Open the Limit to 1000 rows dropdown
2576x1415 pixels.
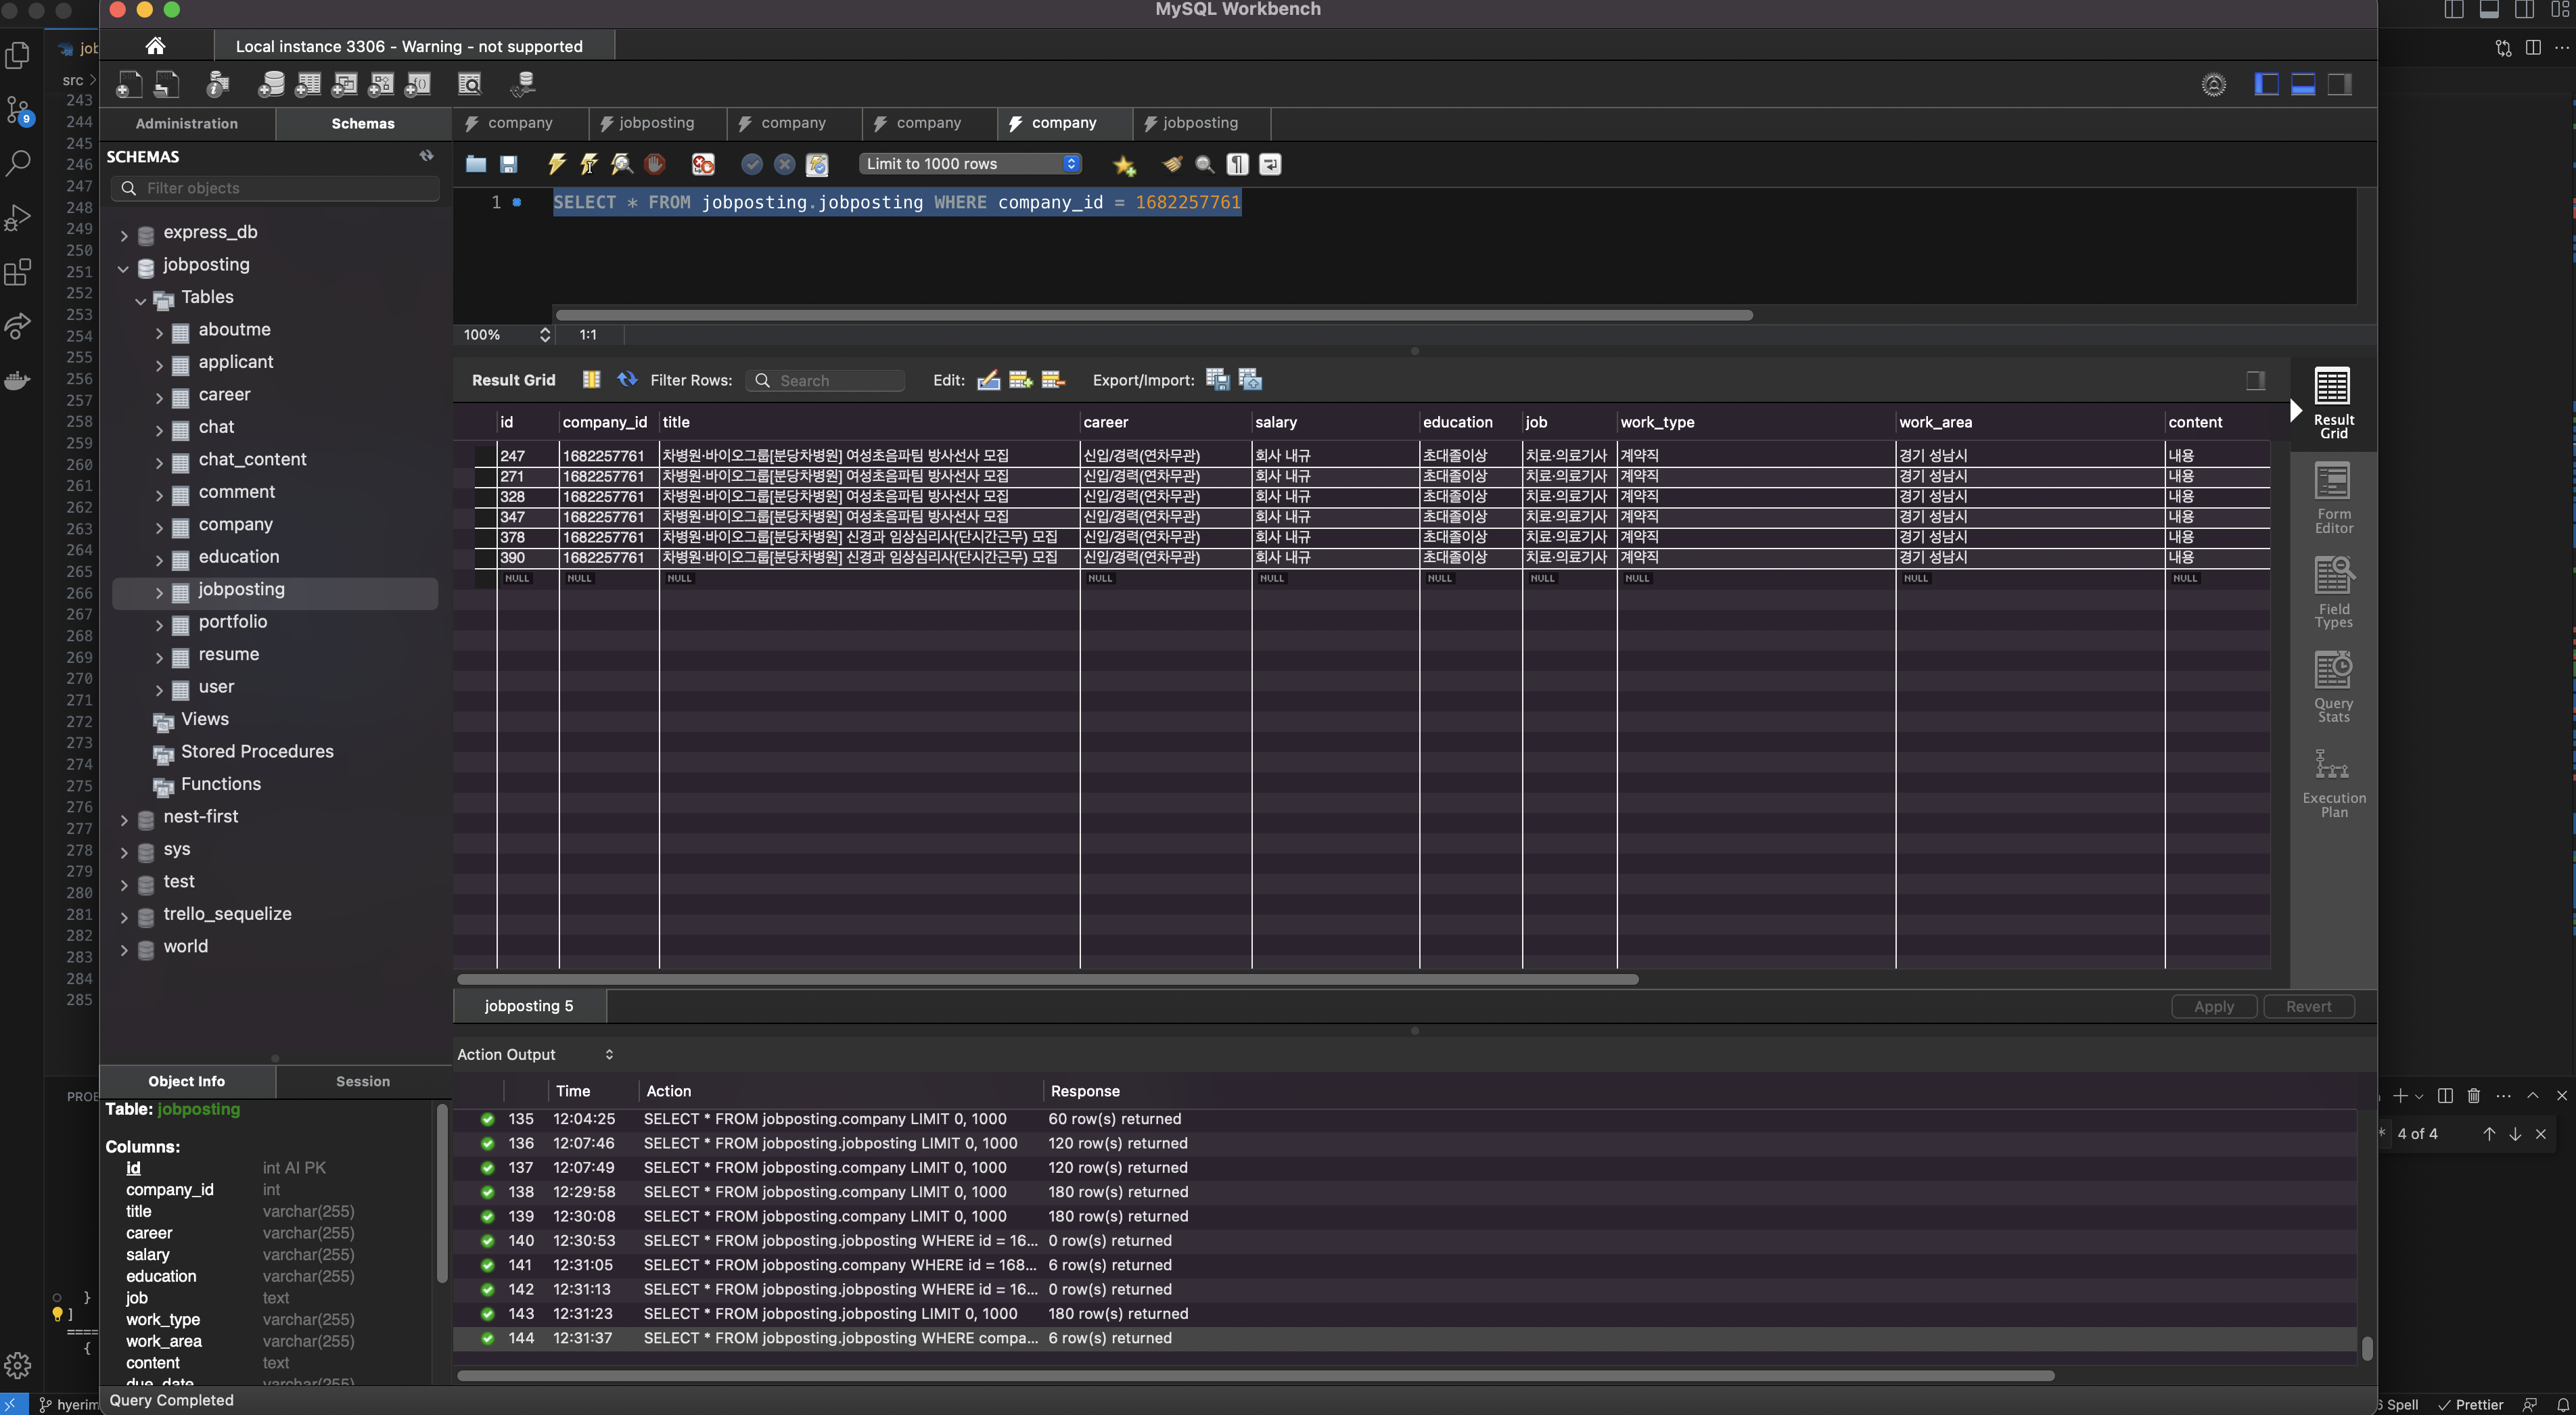coord(970,164)
